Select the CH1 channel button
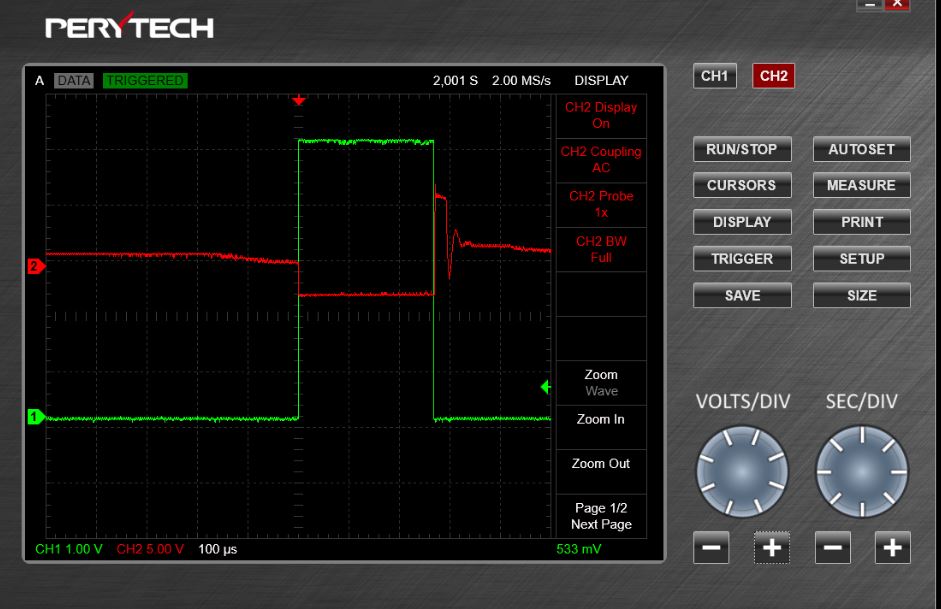This screenshot has width=941, height=609. tap(714, 76)
